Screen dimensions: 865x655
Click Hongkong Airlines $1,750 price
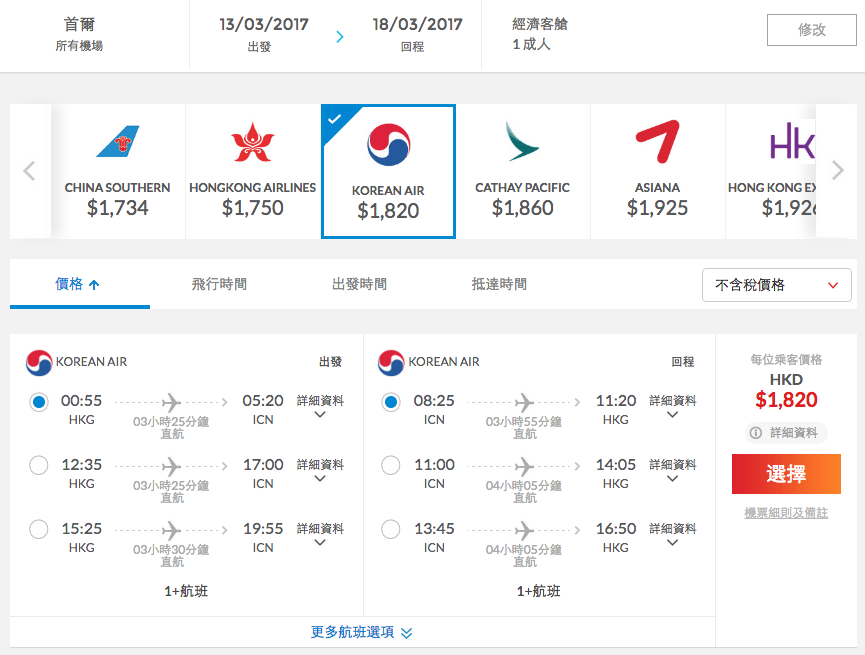click(253, 208)
